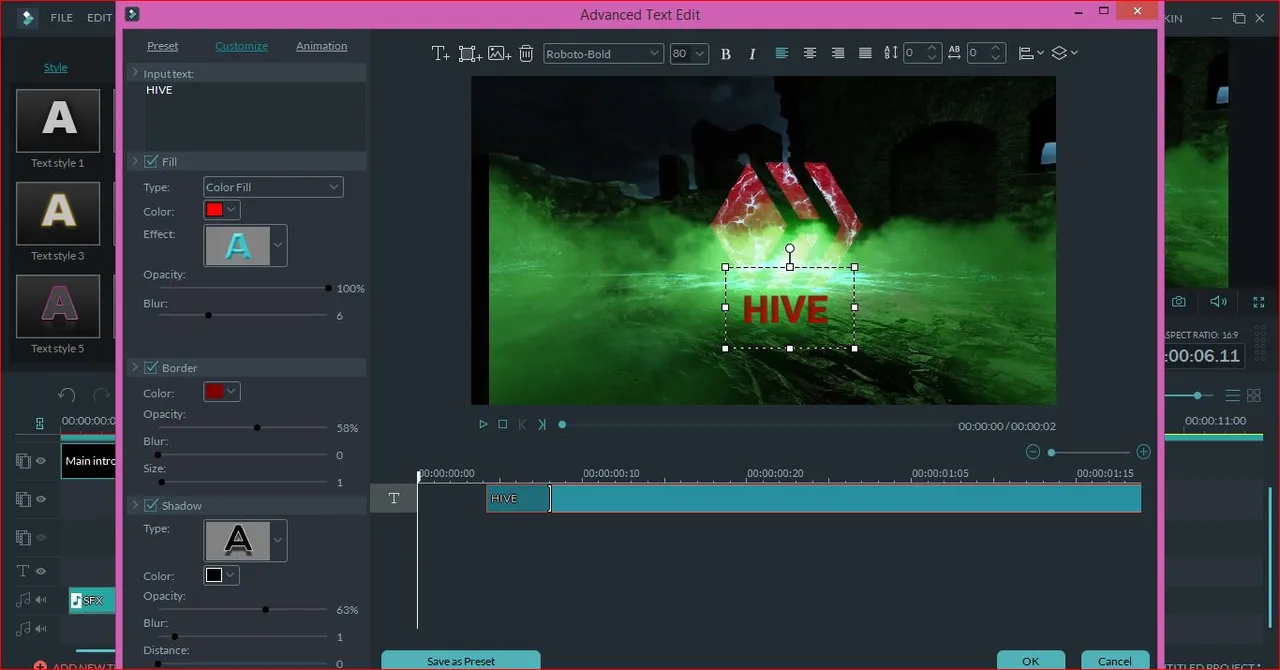Image resolution: width=1280 pixels, height=670 pixels.
Task: Open the black shadow color picker
Action: click(222, 575)
